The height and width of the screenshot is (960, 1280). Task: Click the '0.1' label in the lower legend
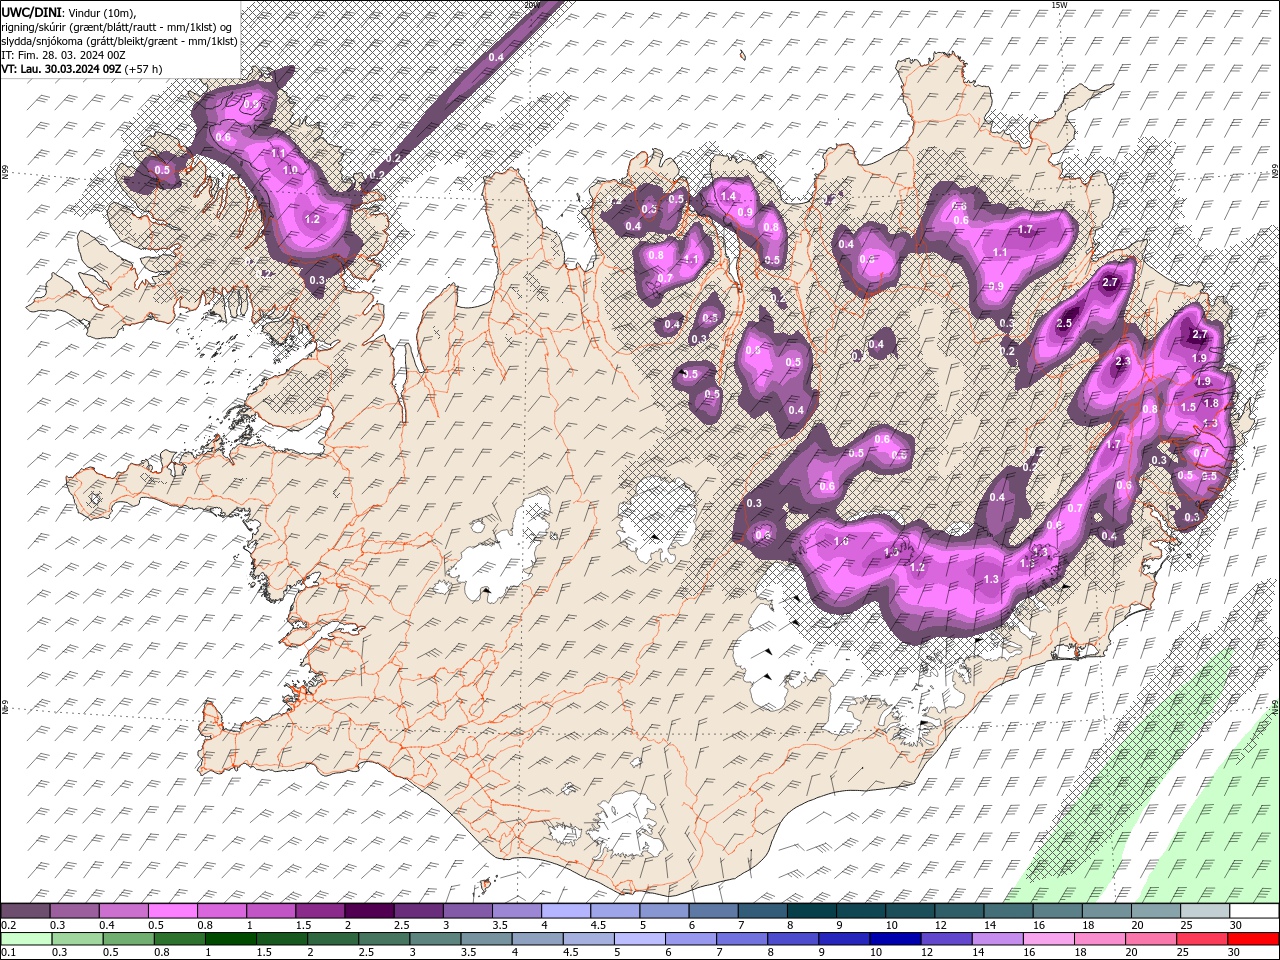(8, 952)
